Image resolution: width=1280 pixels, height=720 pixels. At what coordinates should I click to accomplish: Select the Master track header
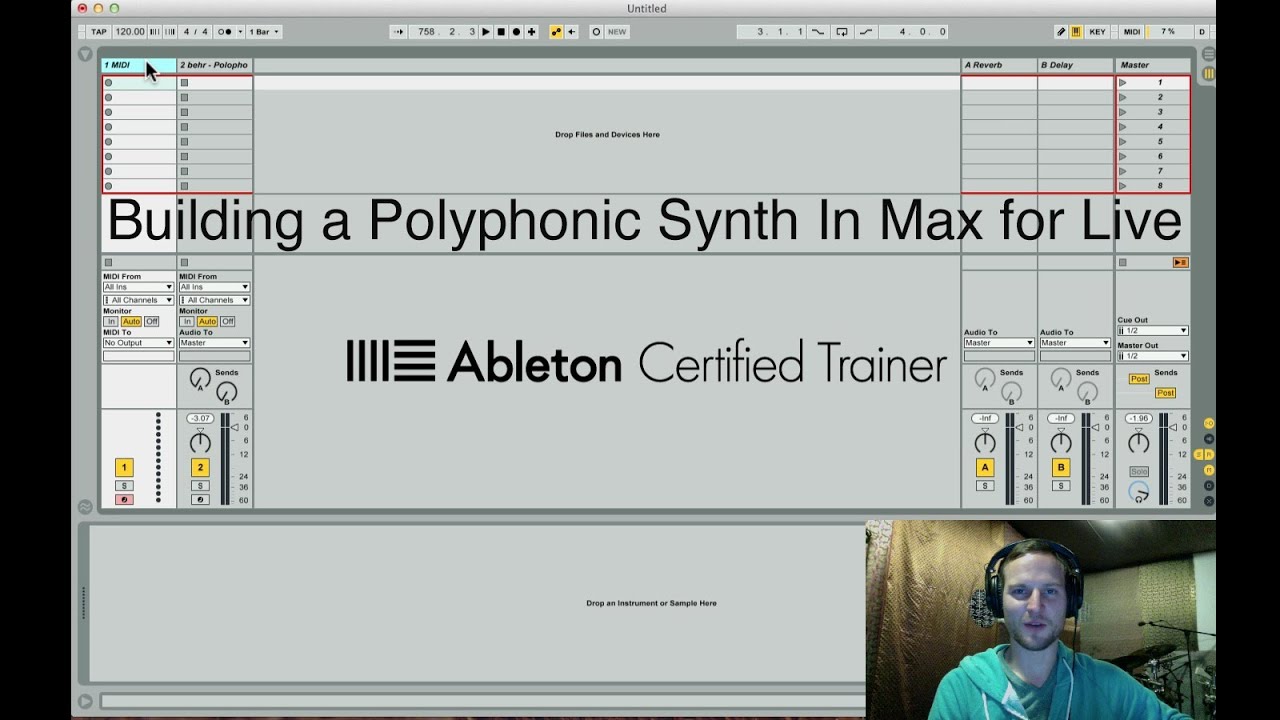click(x=1153, y=65)
